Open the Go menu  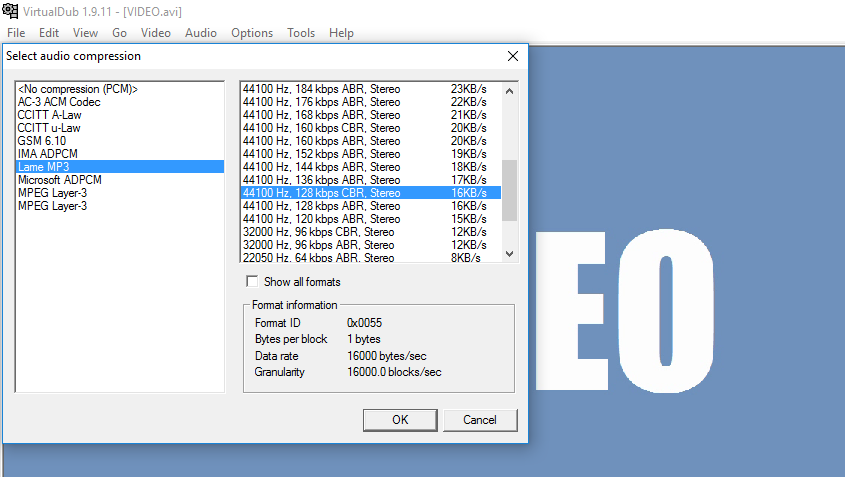[120, 33]
